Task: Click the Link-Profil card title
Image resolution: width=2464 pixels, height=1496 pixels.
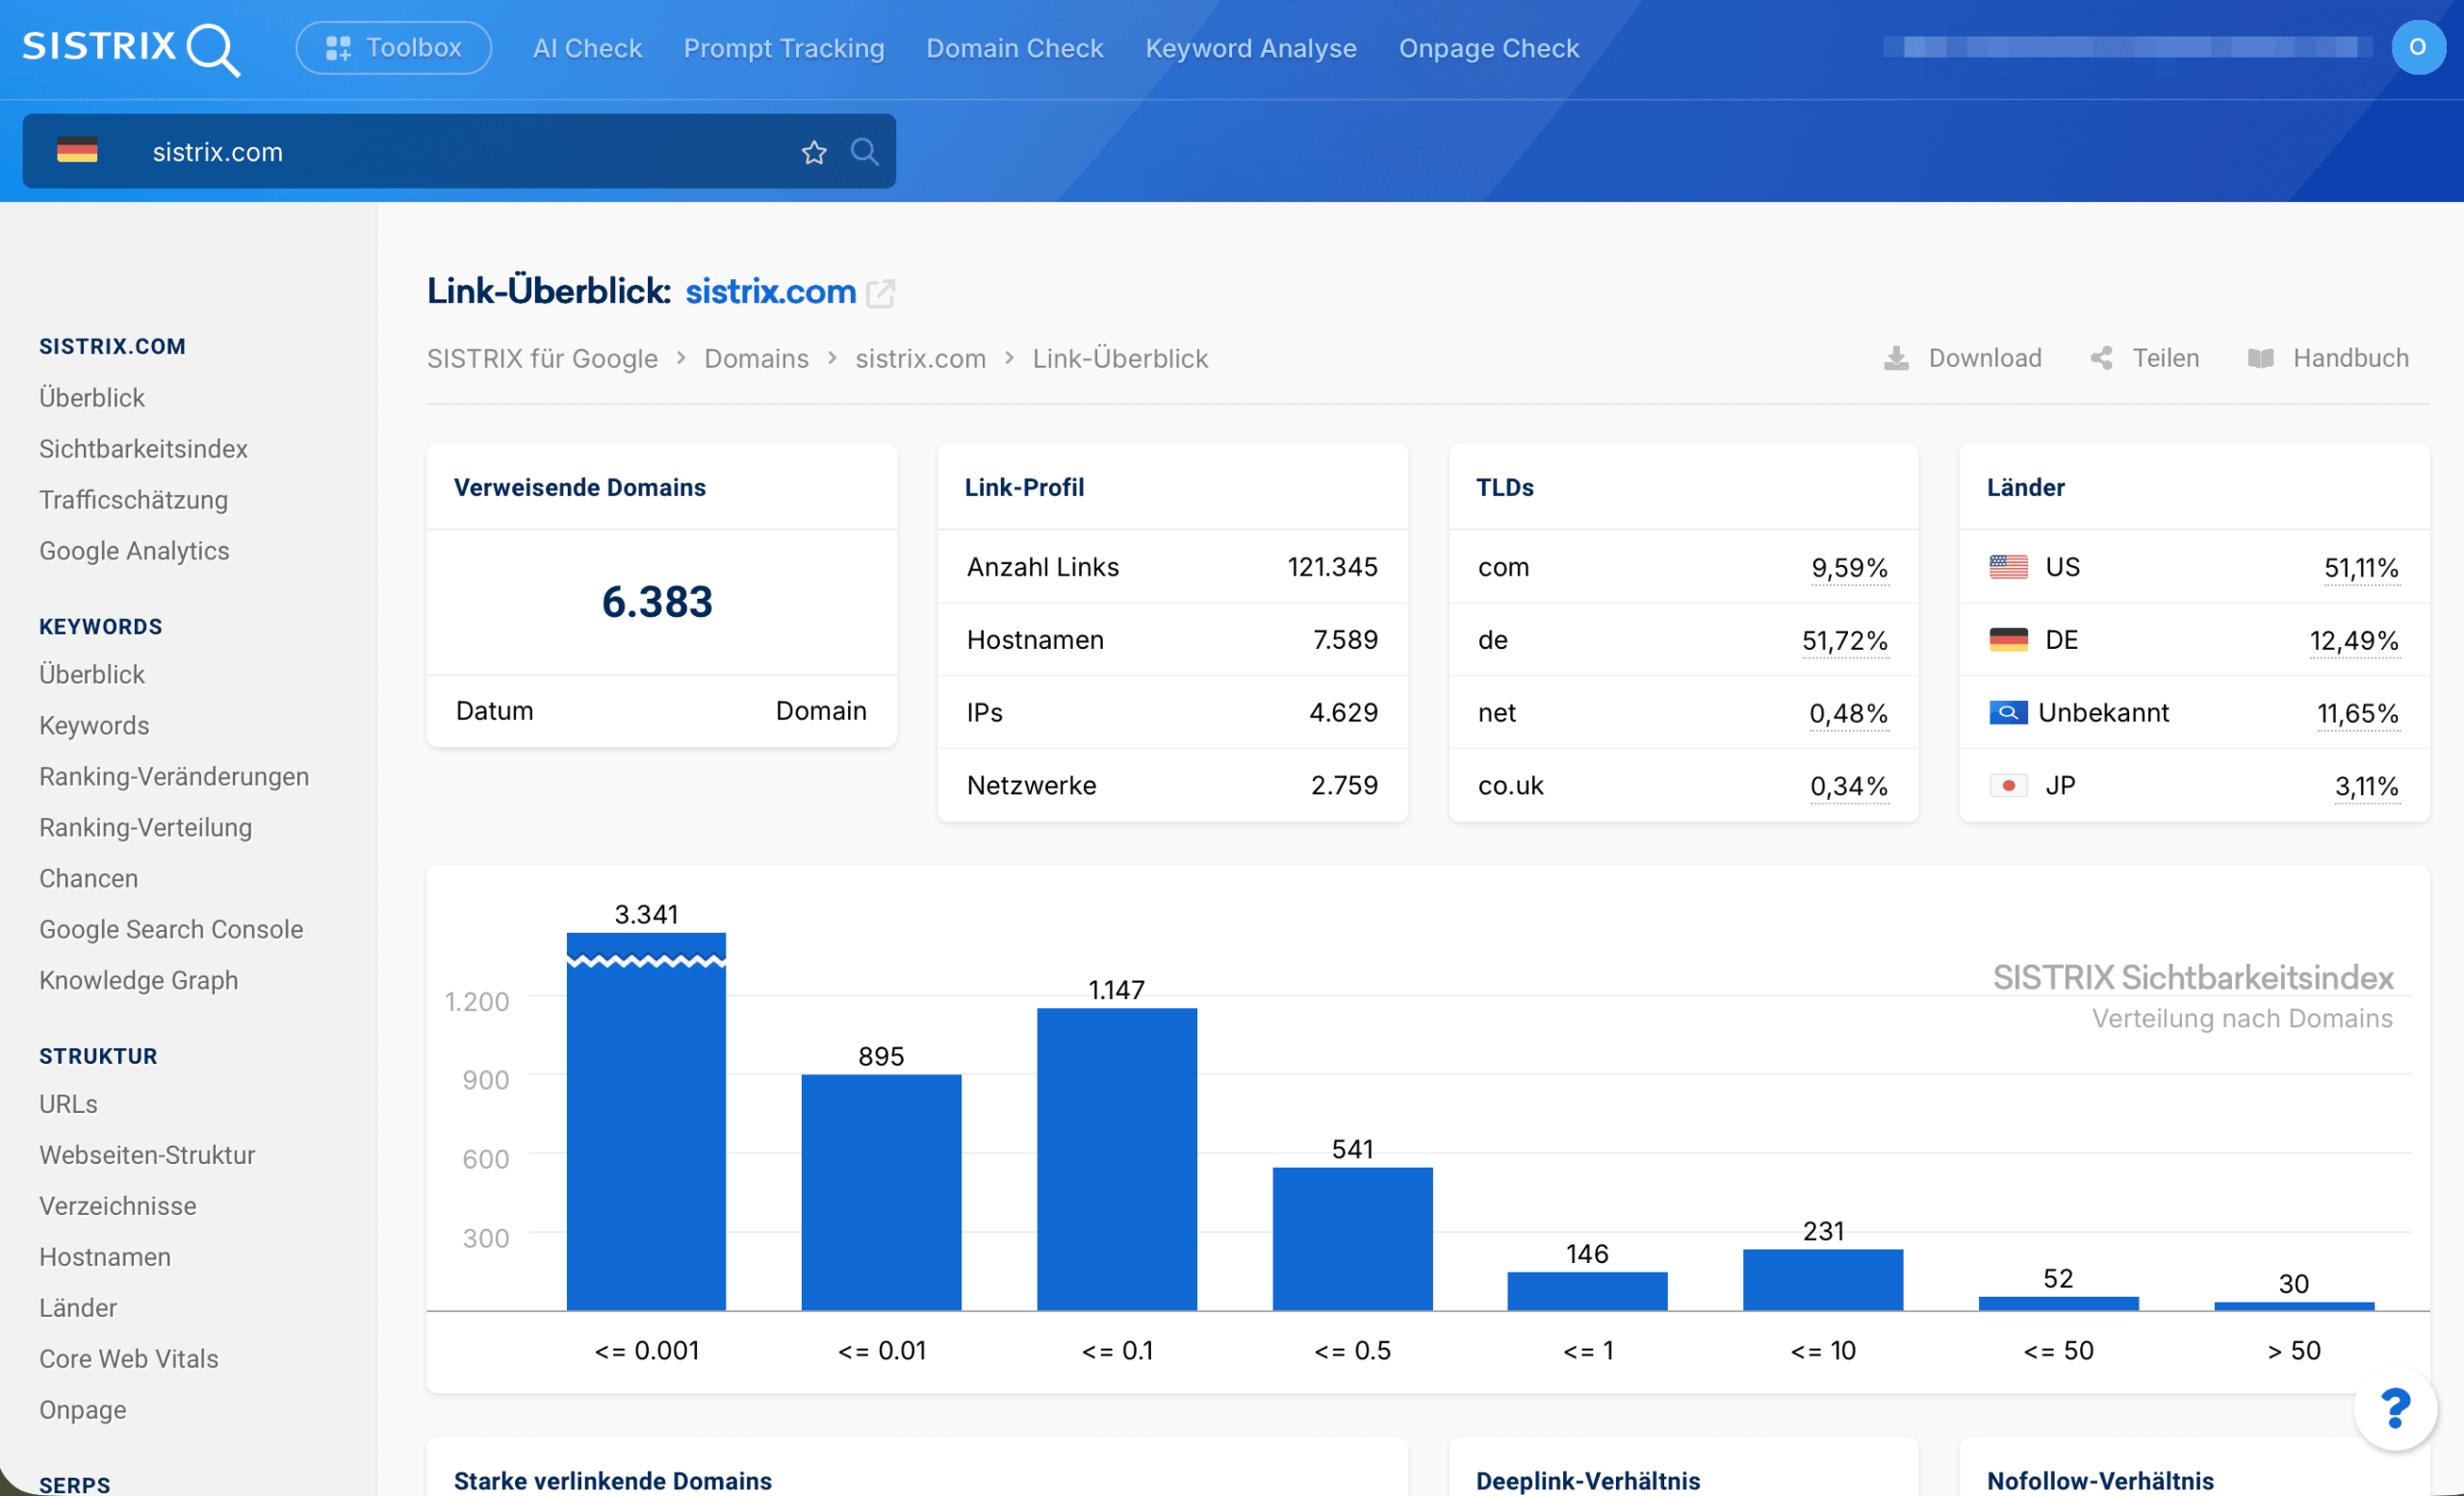Action: point(1024,487)
